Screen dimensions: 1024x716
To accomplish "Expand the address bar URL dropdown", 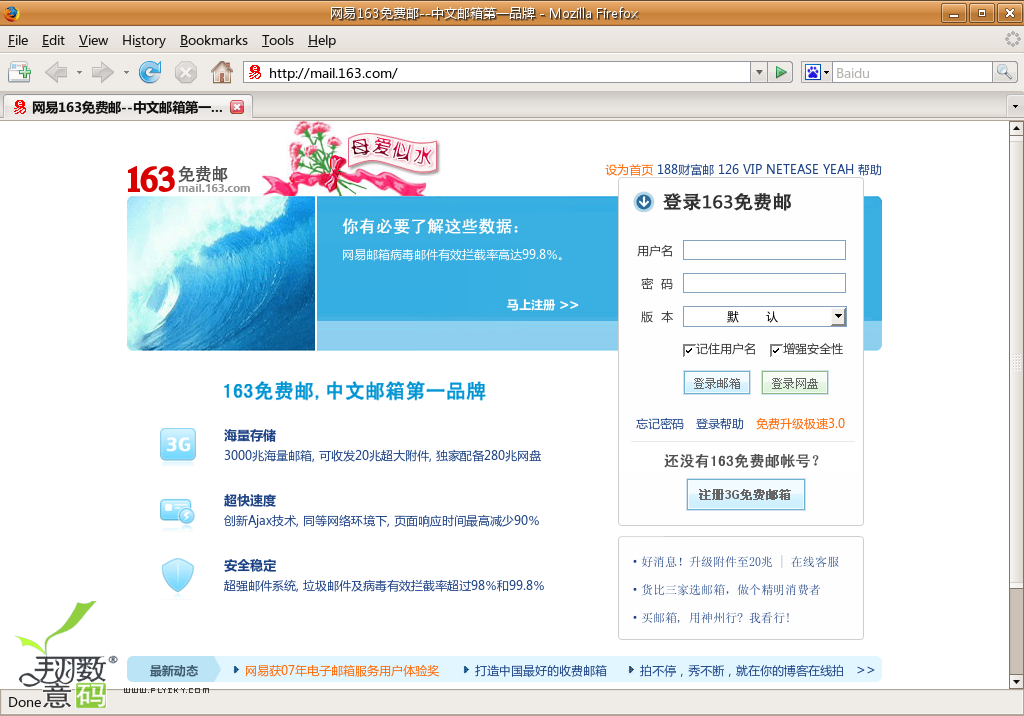I will click(759, 73).
